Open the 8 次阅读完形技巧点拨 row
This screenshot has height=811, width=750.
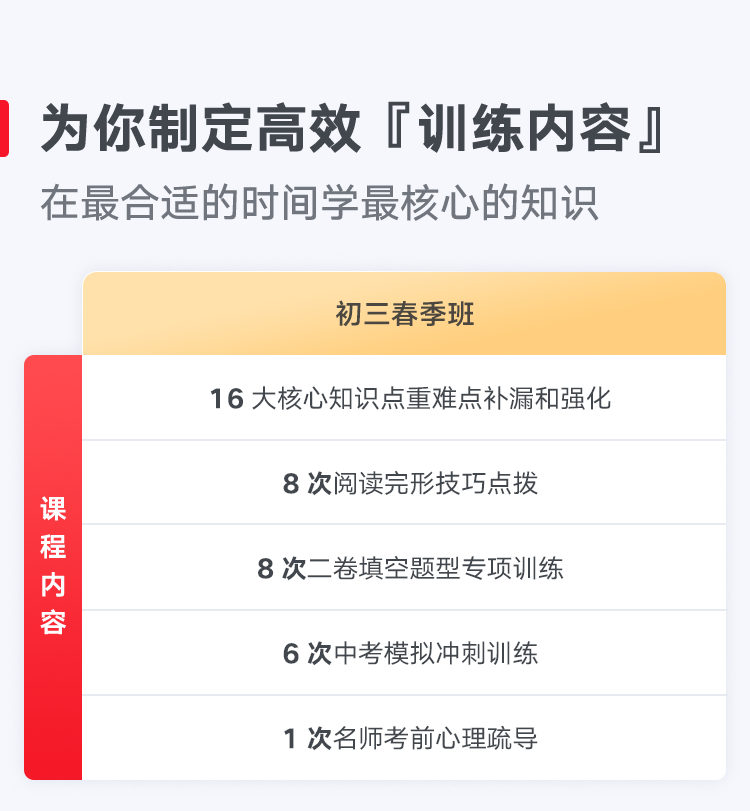(x=404, y=483)
